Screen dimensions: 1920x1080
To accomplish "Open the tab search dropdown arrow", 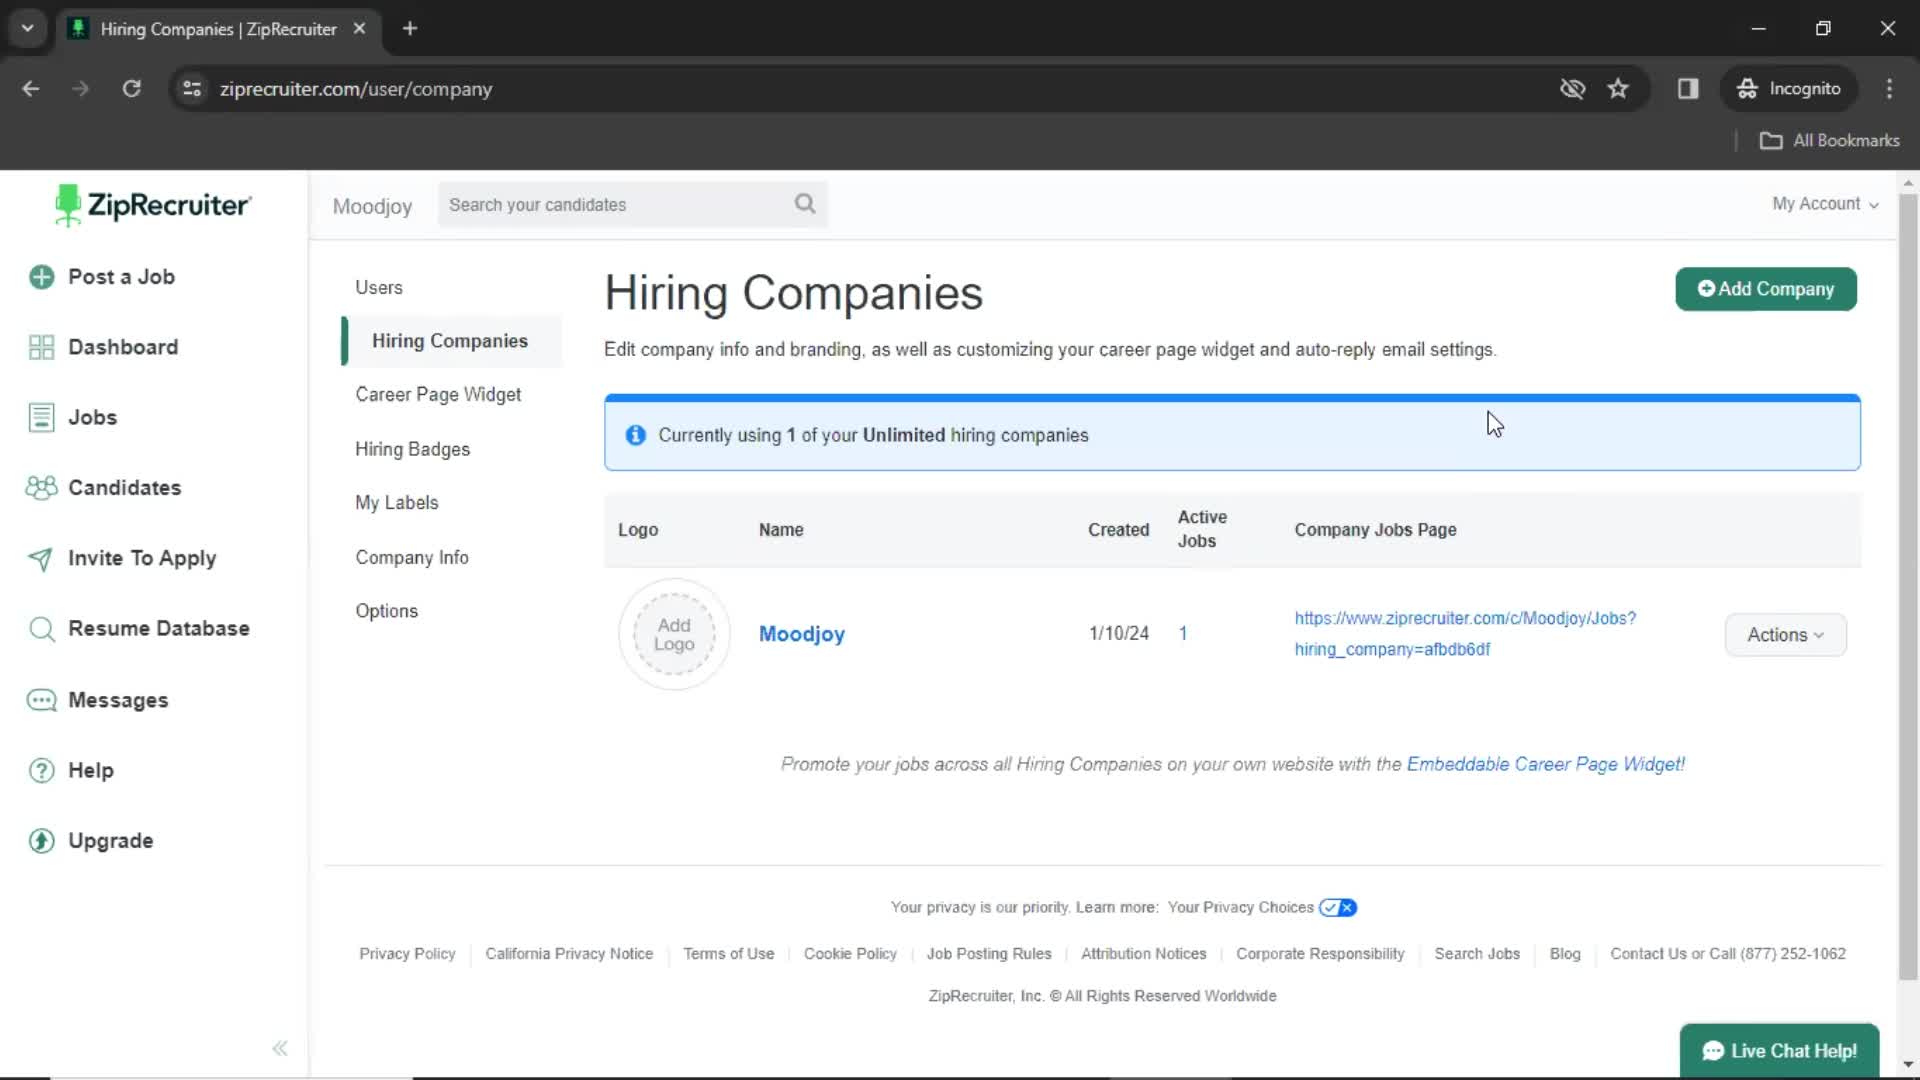I will pos(28,28).
